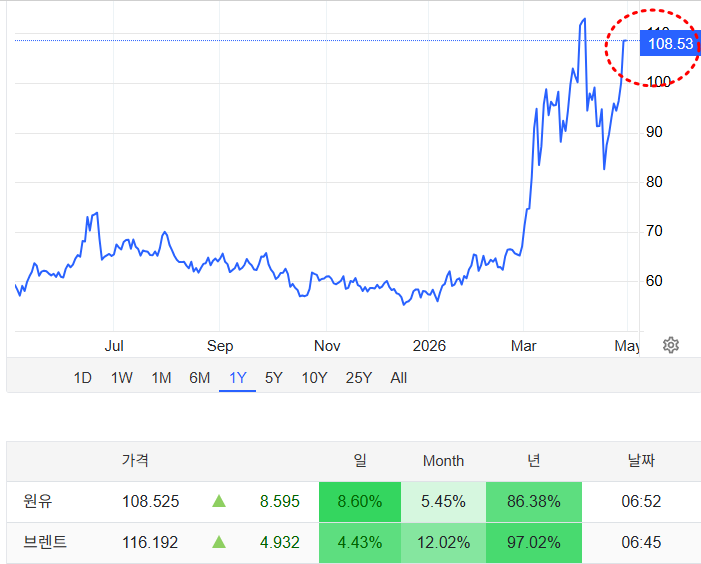Click the Month column header

pyautogui.click(x=443, y=461)
